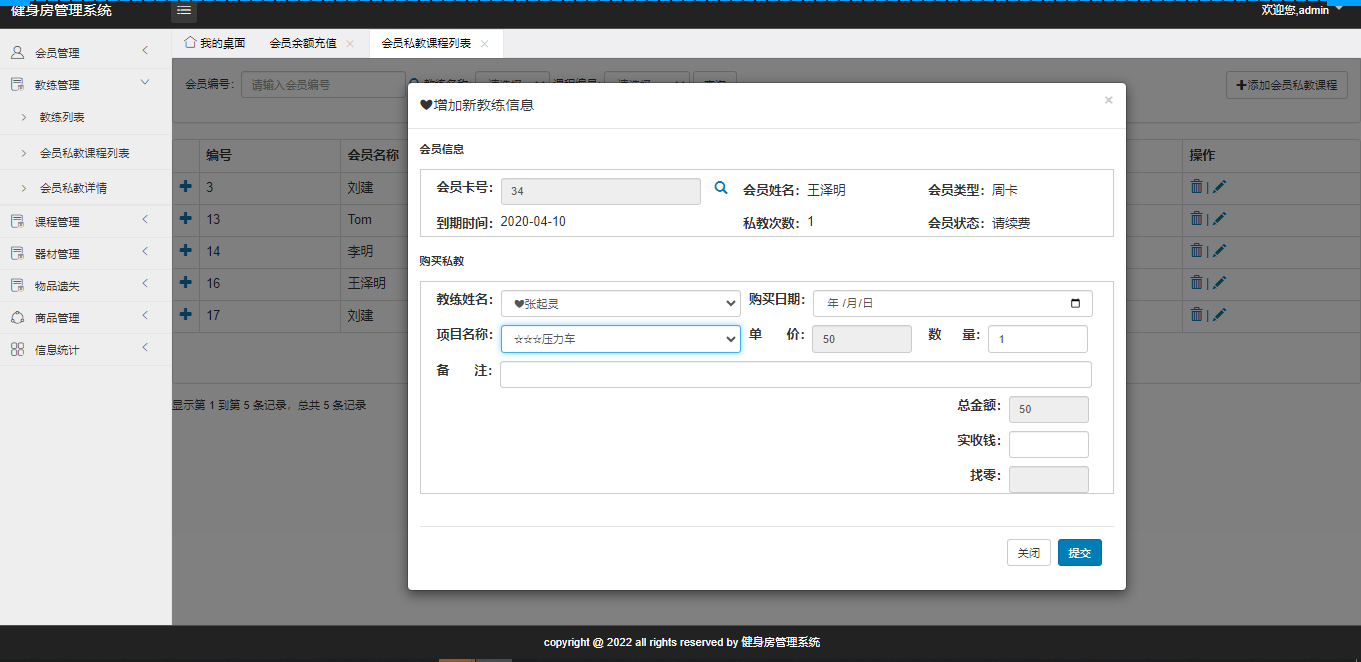Switch to the 我的桌面 tab
Screen dimensions: 1361x662
(x=214, y=43)
